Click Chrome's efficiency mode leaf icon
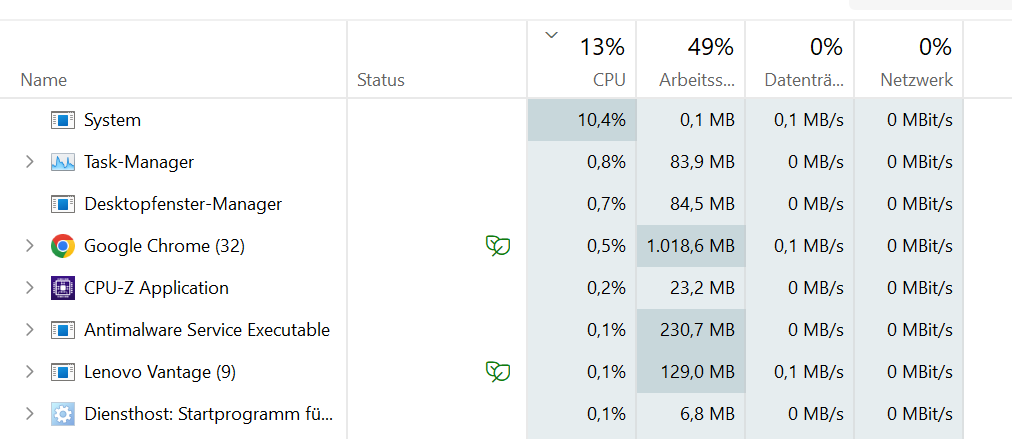Viewport: 1012px width, 439px height. coord(497,246)
